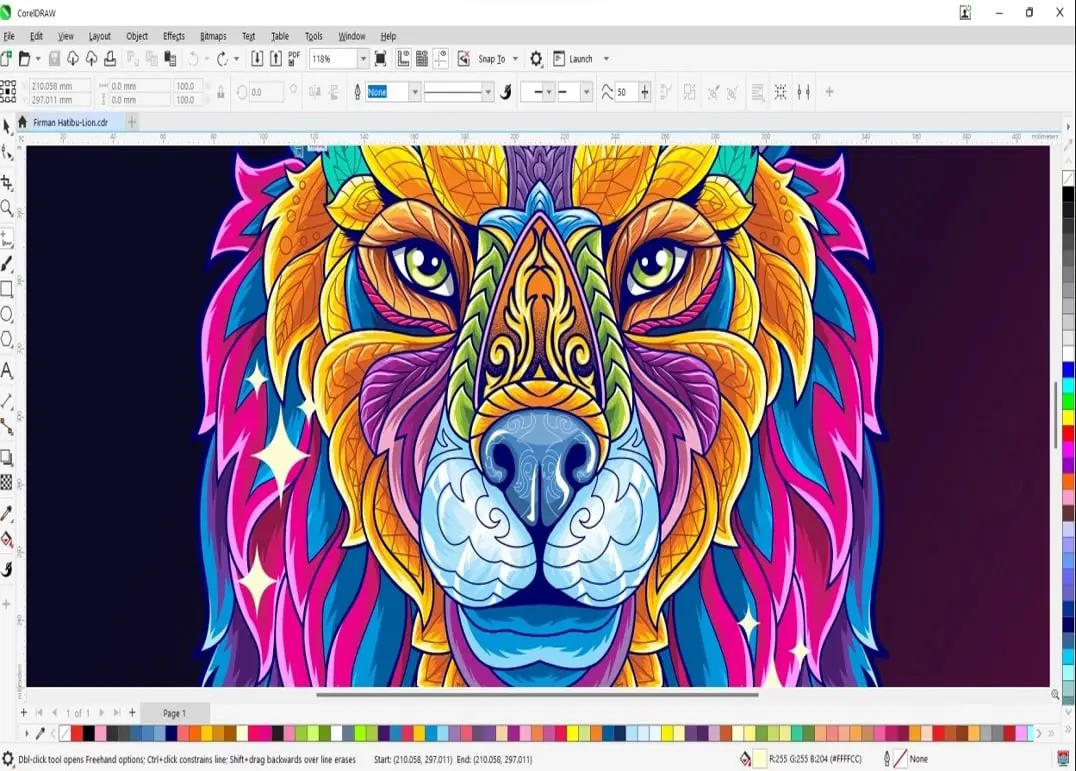The width and height of the screenshot is (1076, 771).
Task: Open the File menu
Action: pyautogui.click(x=9, y=36)
